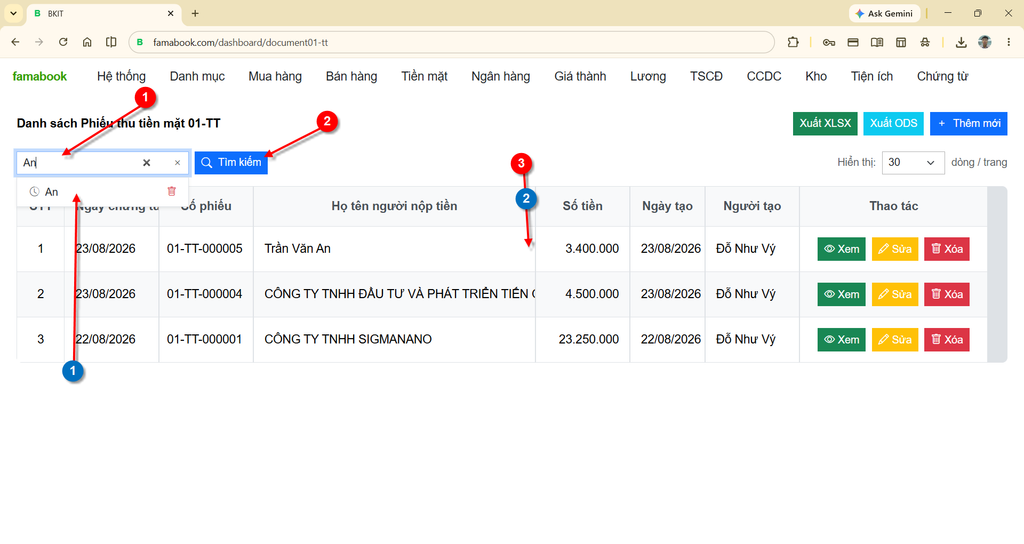Open the browser home page
The height and width of the screenshot is (544, 1024).
pos(87,42)
